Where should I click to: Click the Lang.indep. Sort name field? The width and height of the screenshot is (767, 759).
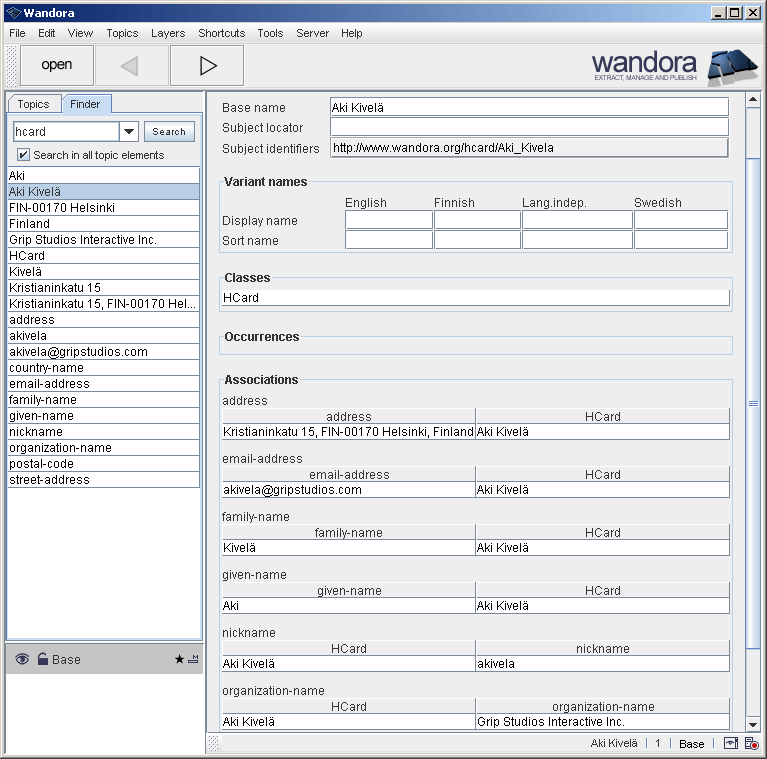point(577,240)
